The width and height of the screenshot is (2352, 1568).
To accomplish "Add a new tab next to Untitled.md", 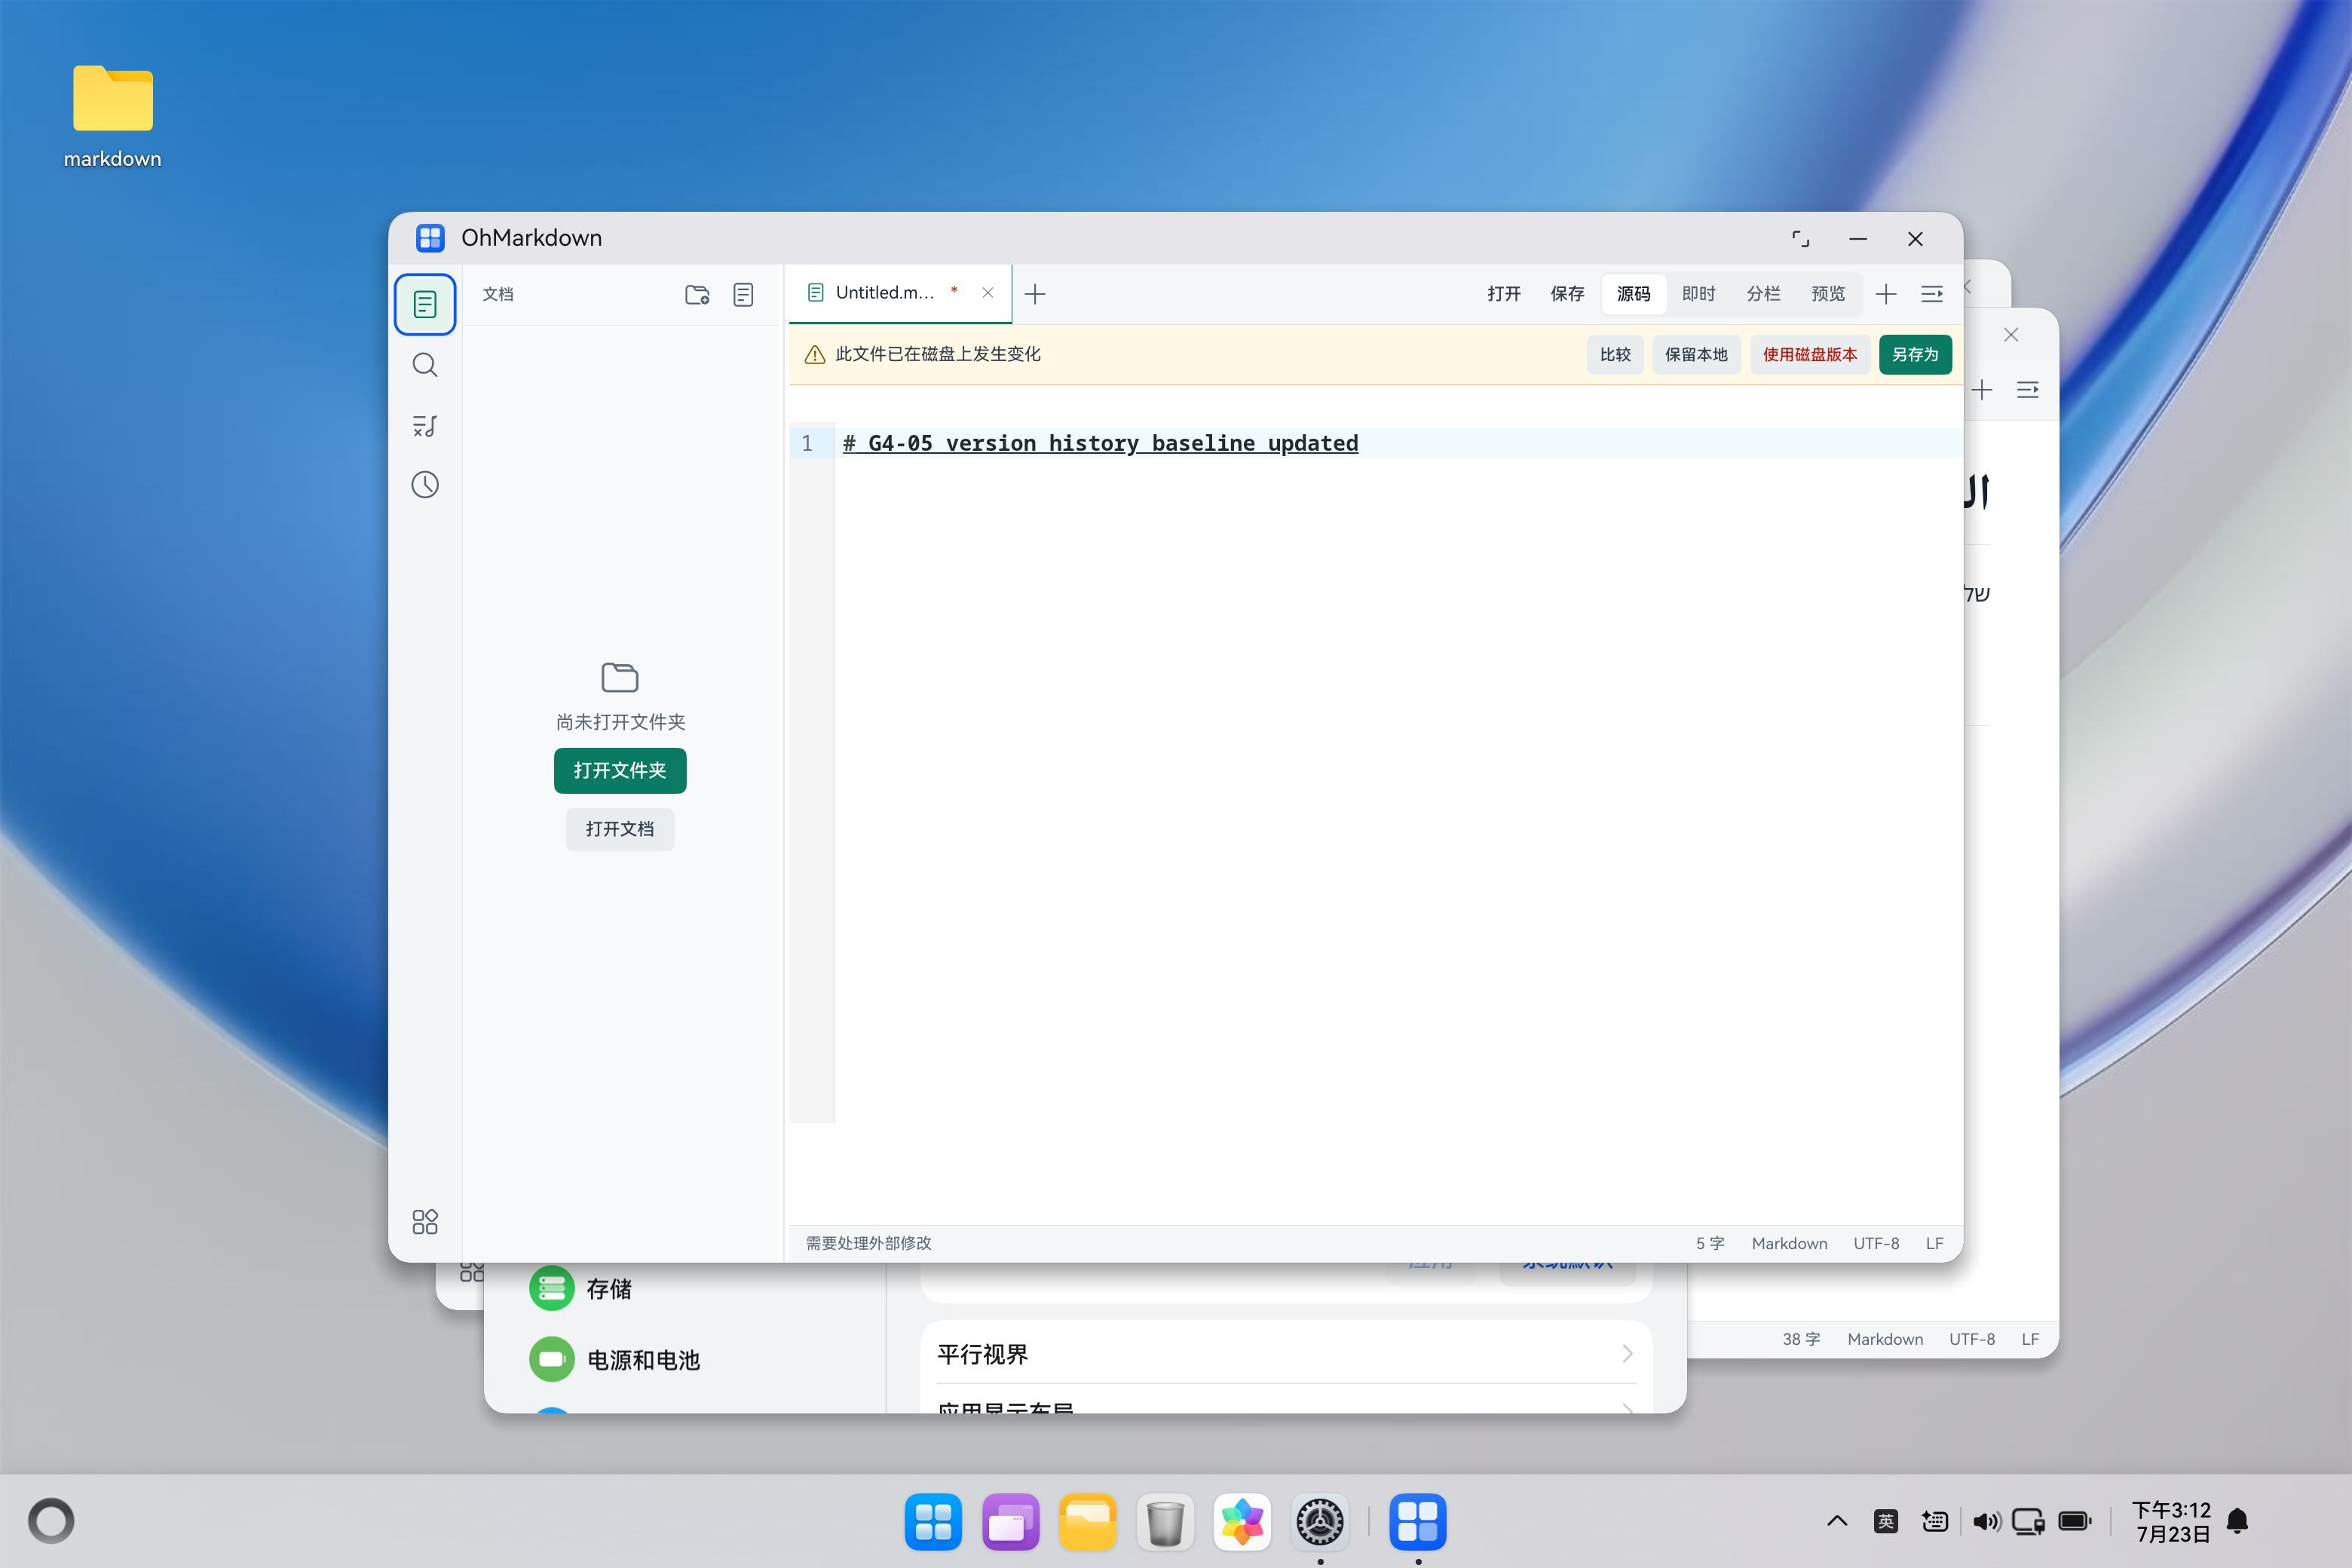I will 1035,294.
